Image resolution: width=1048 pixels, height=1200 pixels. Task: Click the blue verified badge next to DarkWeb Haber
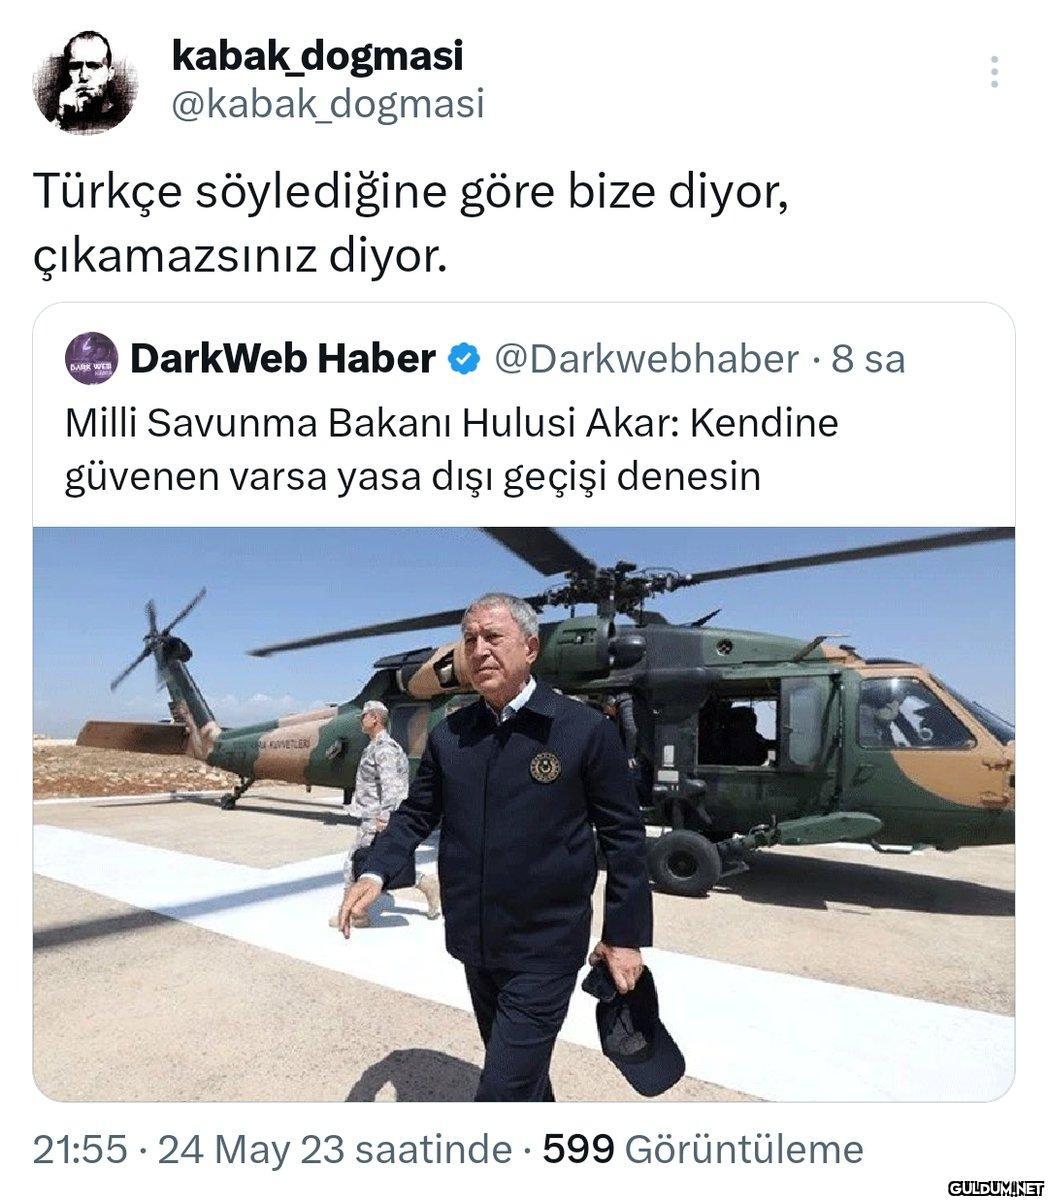pyautogui.click(x=464, y=359)
